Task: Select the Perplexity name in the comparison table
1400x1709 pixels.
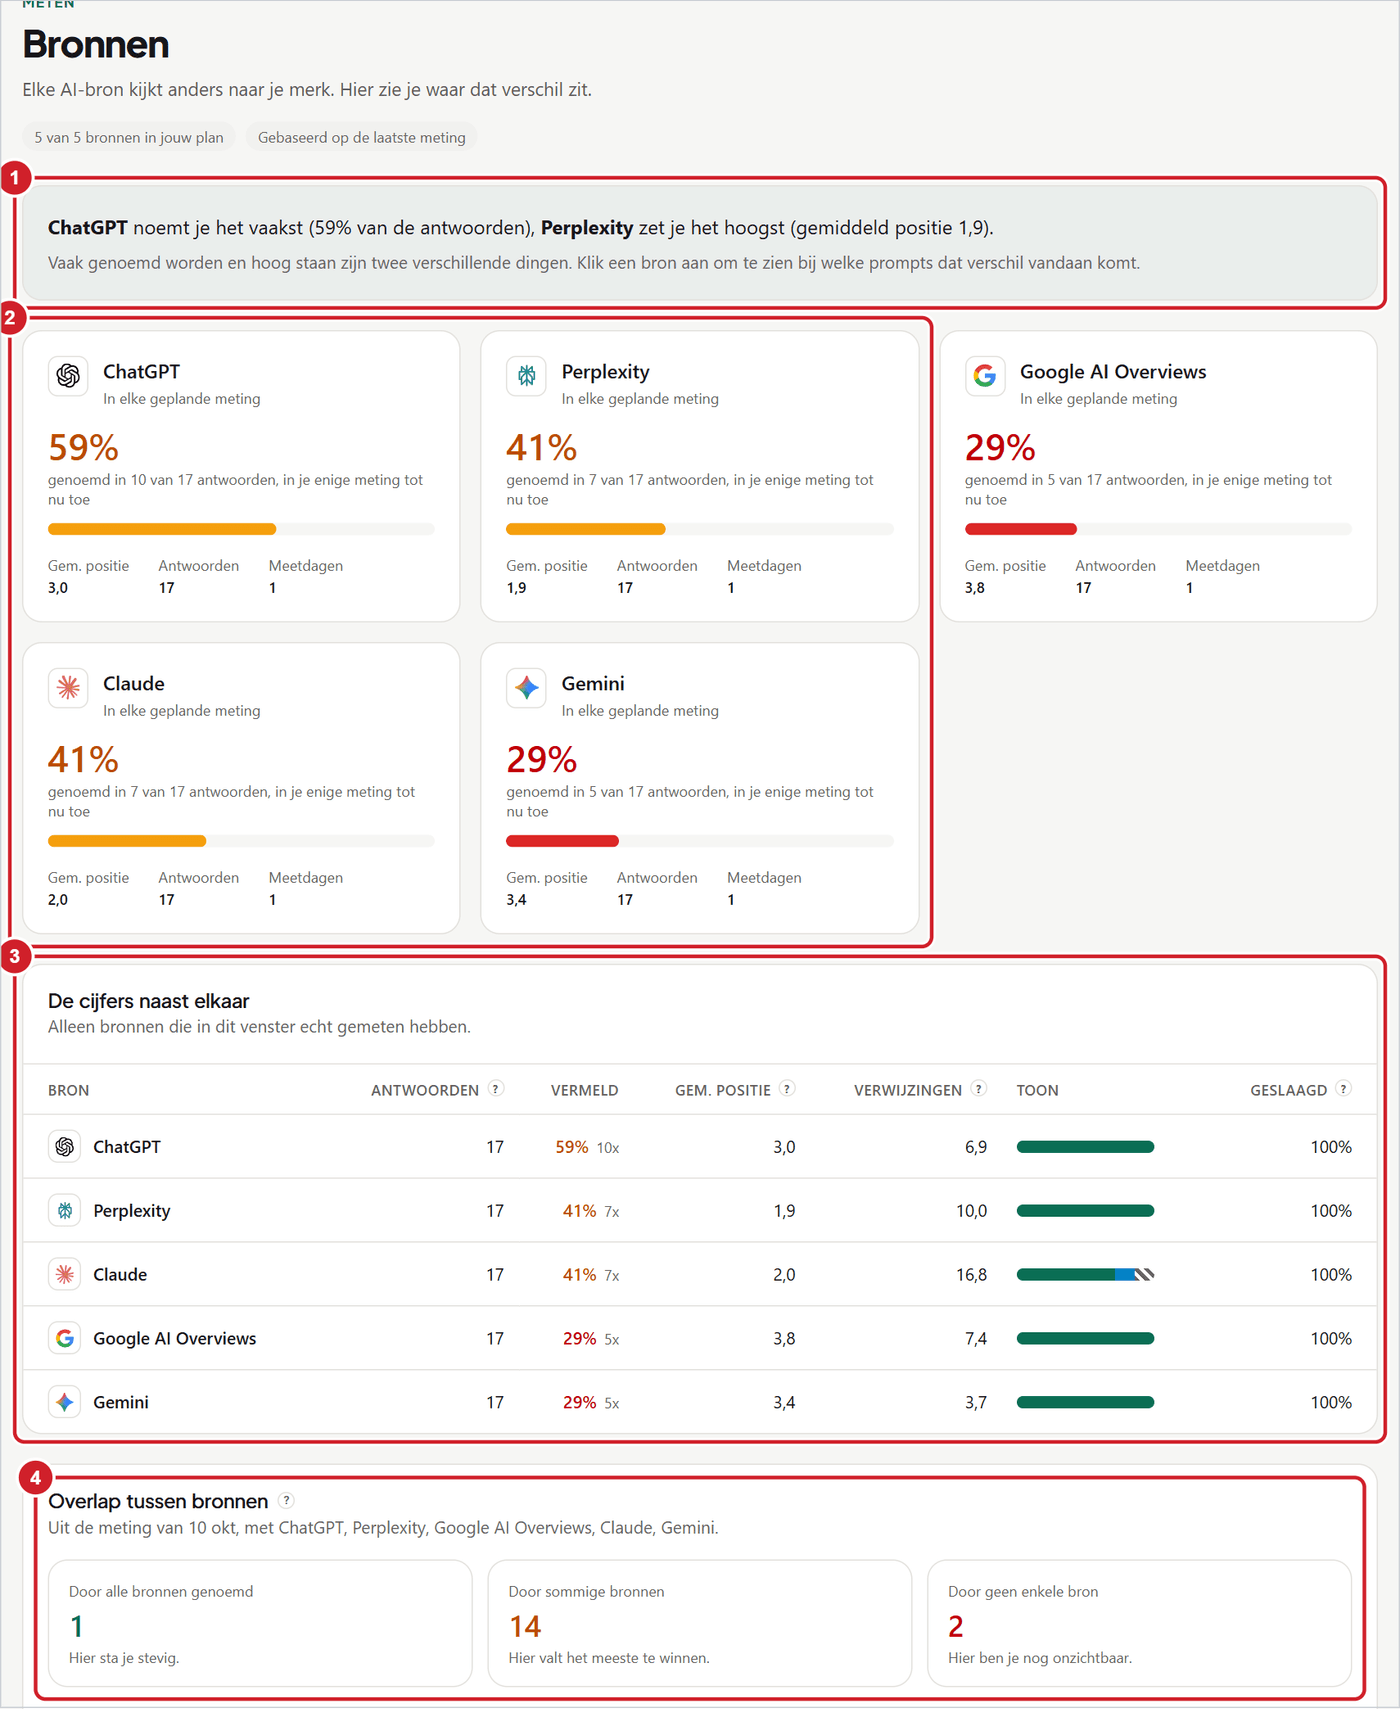Action: (132, 1211)
